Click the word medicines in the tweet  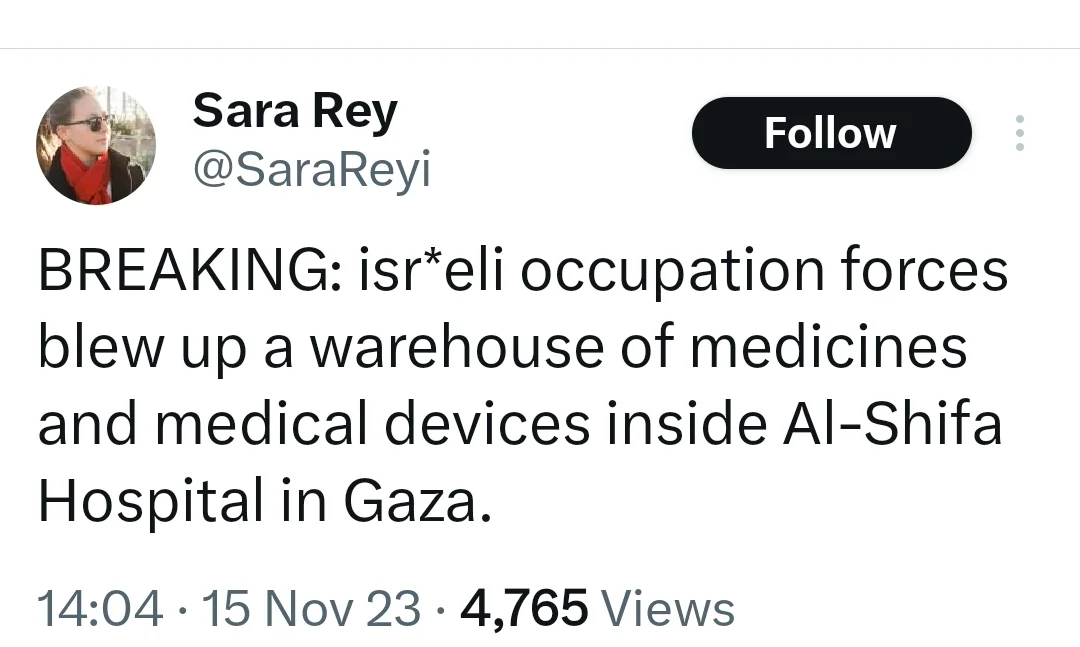click(x=829, y=347)
